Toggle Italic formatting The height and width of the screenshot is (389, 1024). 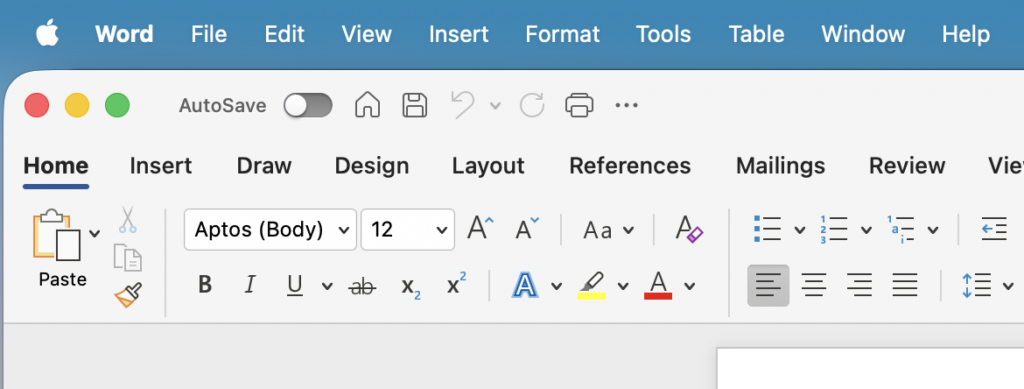coord(249,285)
